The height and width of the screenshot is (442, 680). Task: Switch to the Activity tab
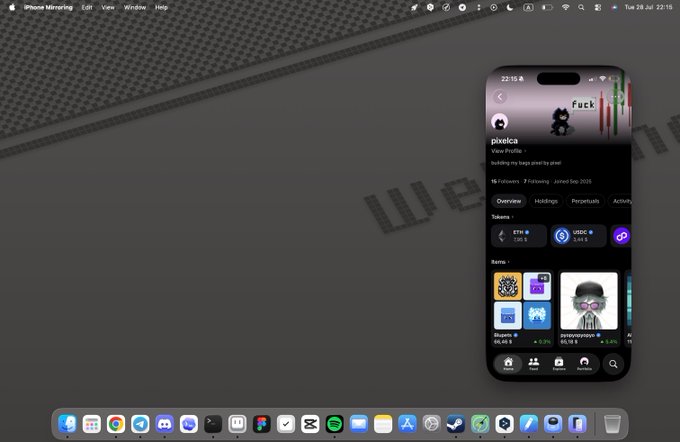click(621, 201)
